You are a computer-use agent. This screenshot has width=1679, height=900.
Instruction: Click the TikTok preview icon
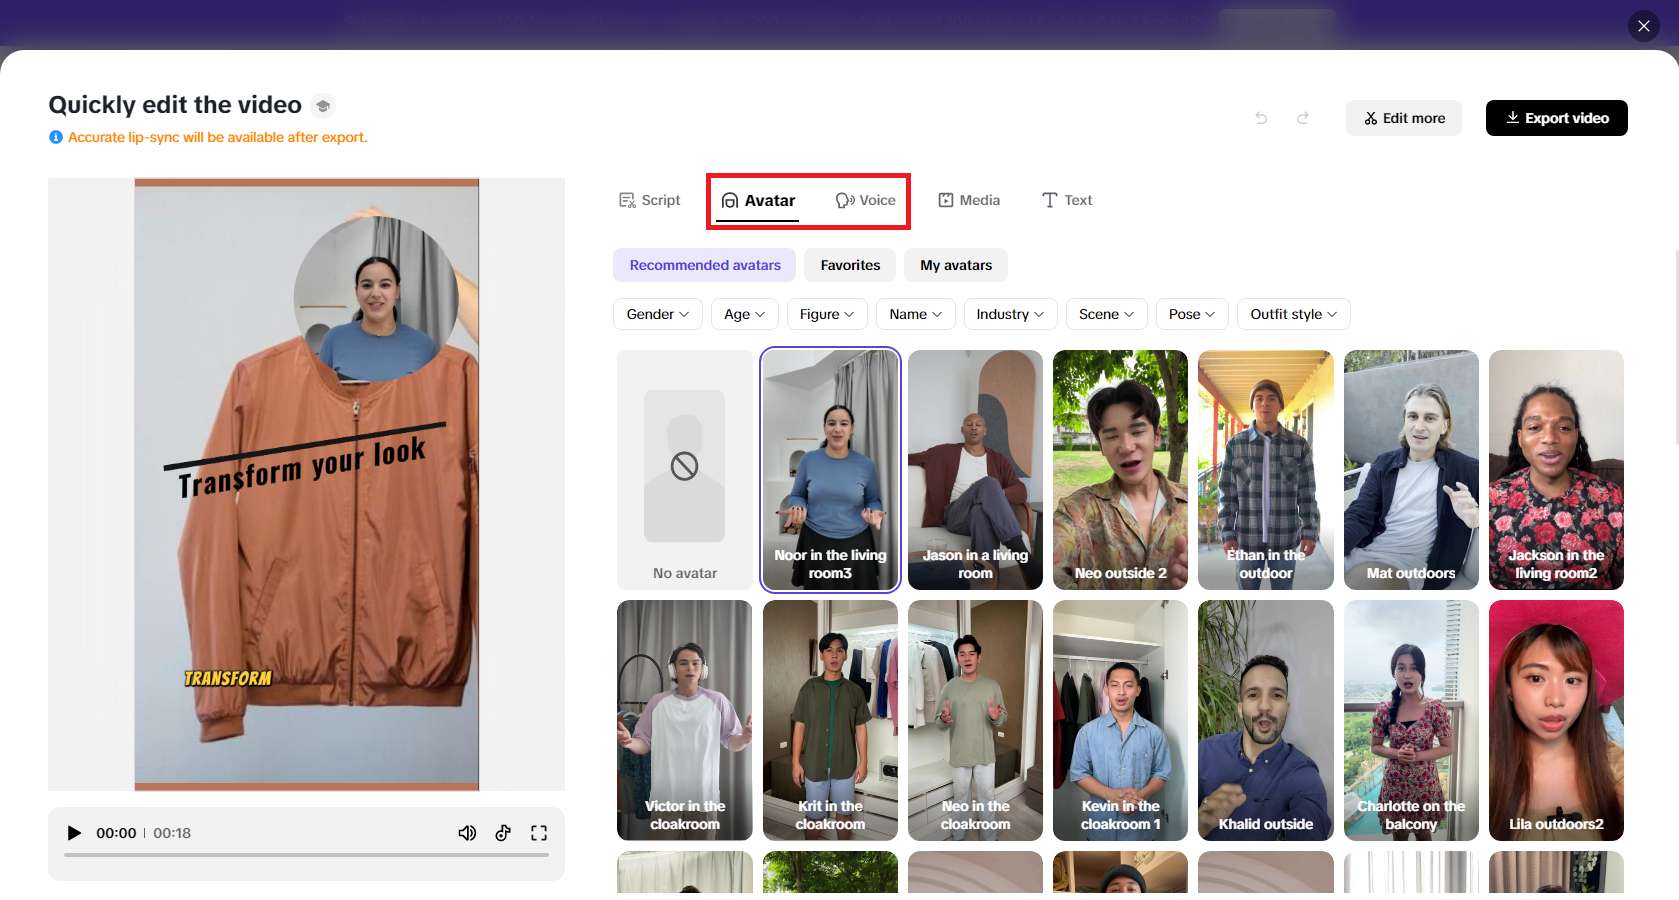pyautogui.click(x=503, y=833)
